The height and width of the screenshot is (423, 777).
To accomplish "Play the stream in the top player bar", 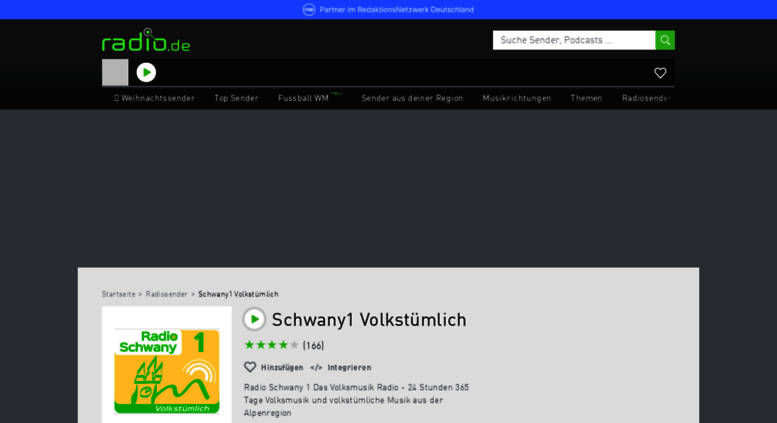I will click(146, 72).
